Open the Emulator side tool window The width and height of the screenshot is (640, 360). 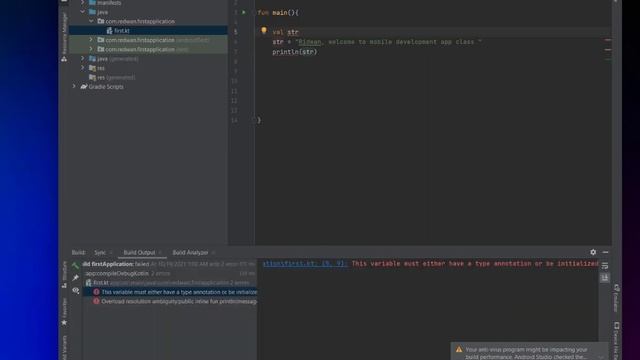pyautogui.click(x=616, y=298)
